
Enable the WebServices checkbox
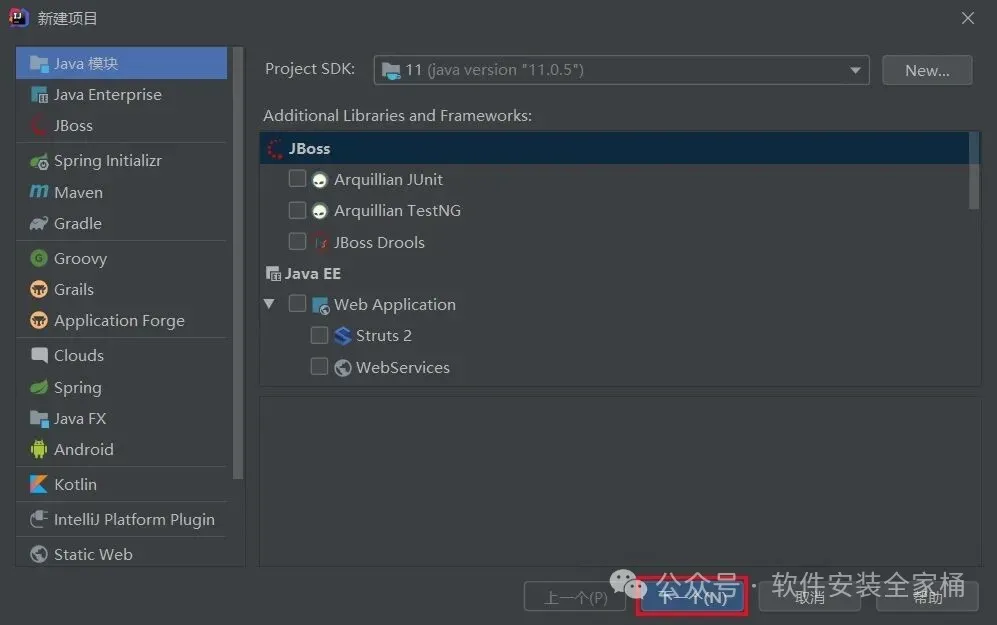(x=319, y=366)
